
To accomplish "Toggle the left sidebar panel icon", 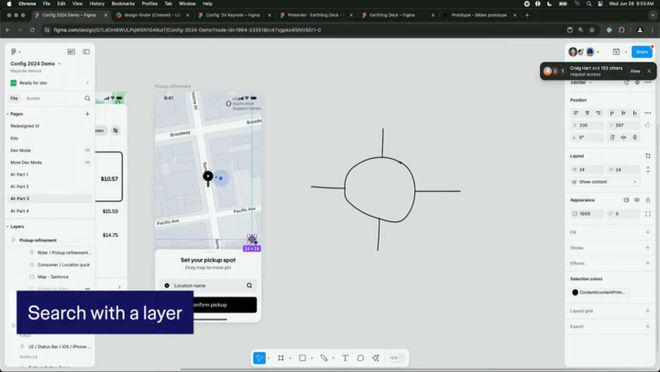I will point(86,52).
